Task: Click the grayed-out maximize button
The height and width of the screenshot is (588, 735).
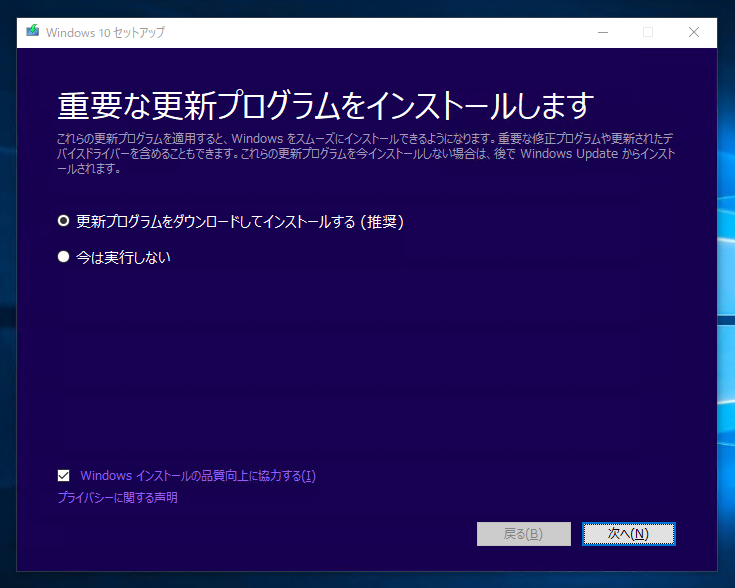Action: click(x=648, y=32)
